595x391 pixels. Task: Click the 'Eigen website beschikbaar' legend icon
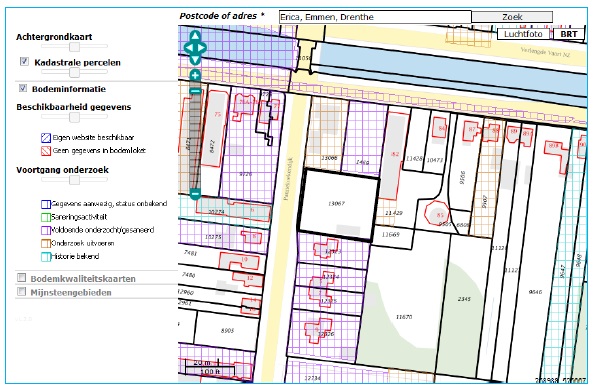[x=46, y=138]
